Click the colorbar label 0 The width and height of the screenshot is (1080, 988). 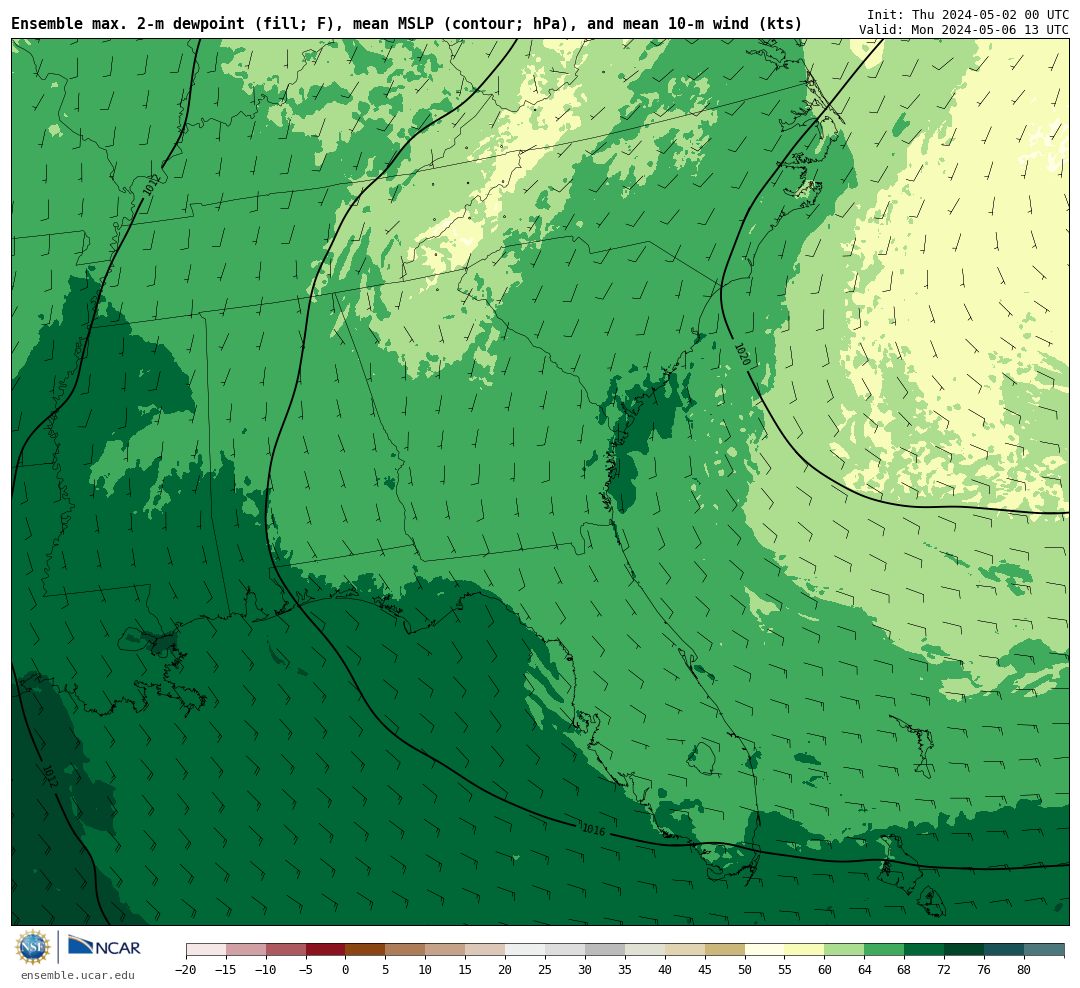click(x=345, y=970)
